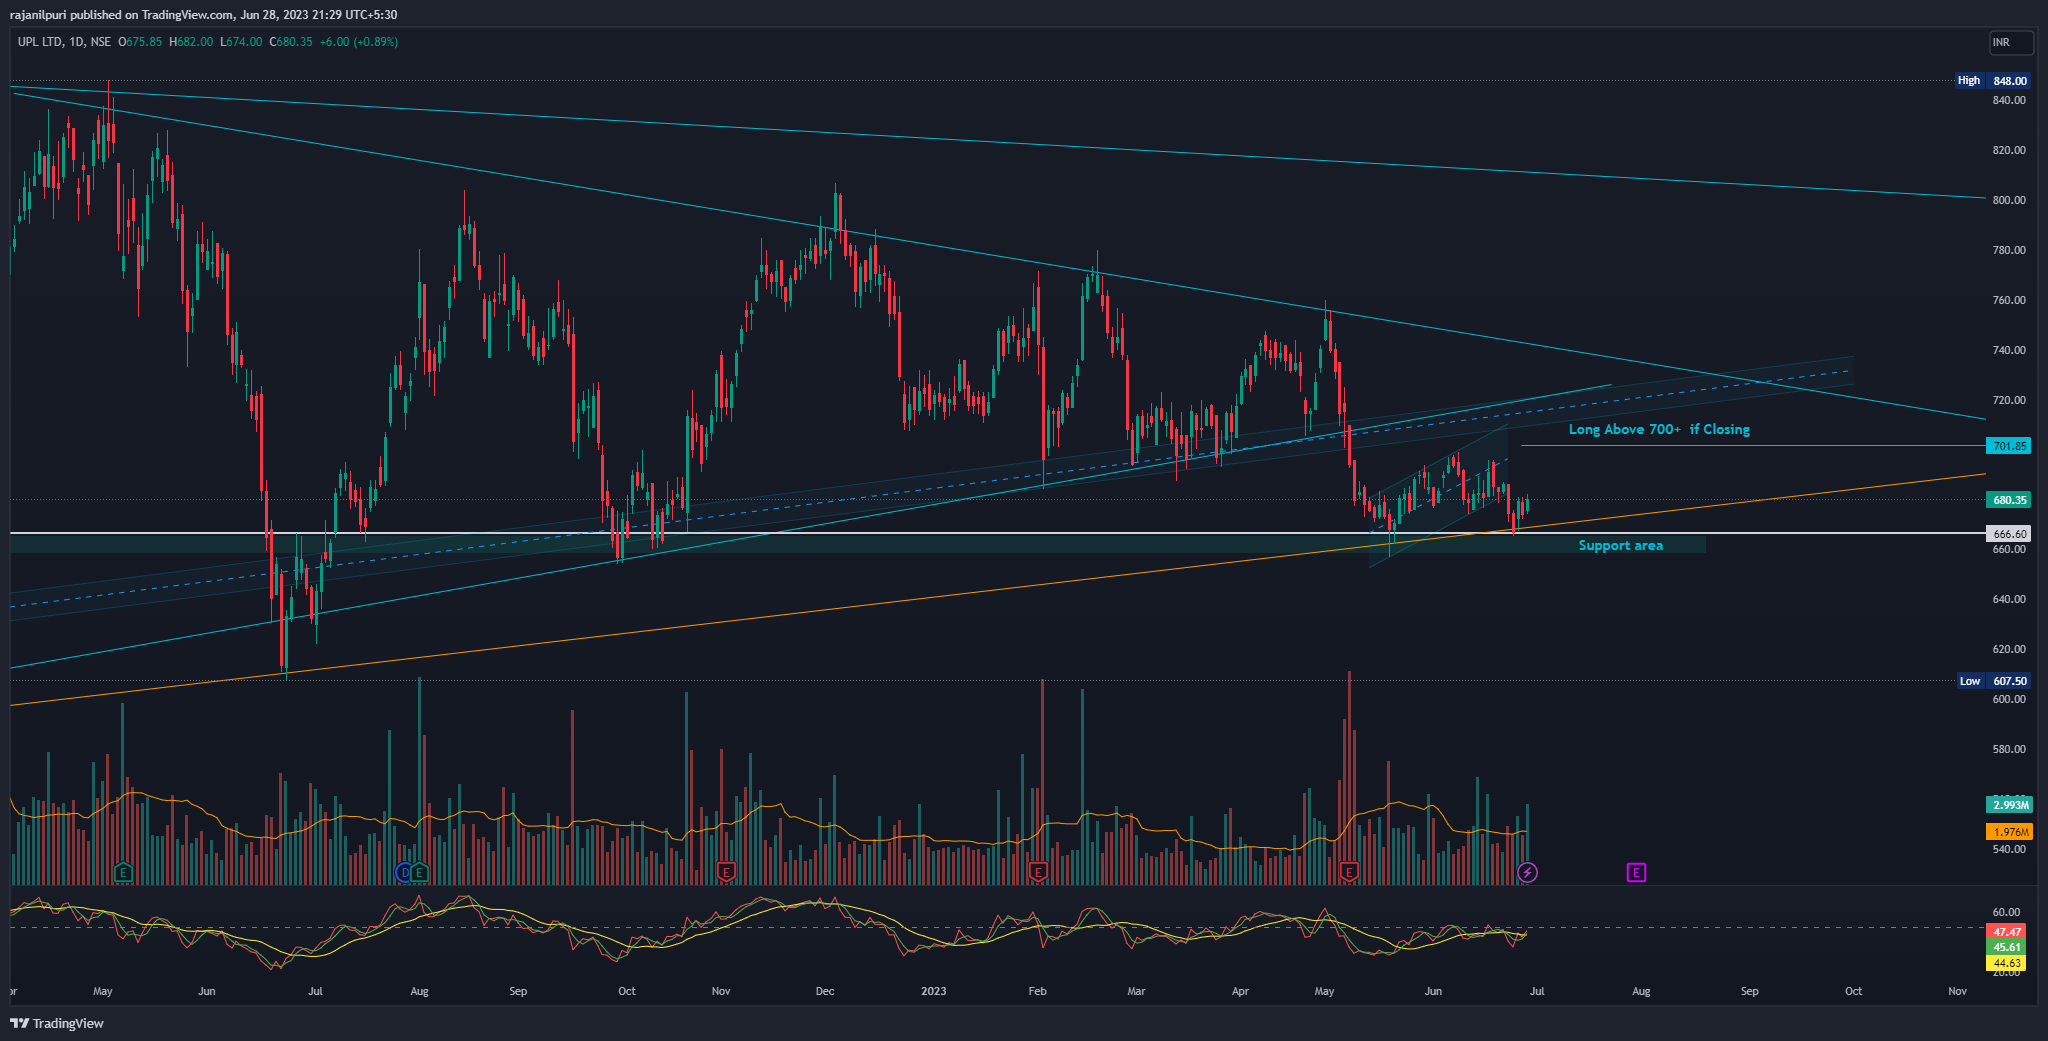Viewport: 2048px width, 1041px height.
Task: Click the 2.993M volume value label
Action: point(2010,805)
